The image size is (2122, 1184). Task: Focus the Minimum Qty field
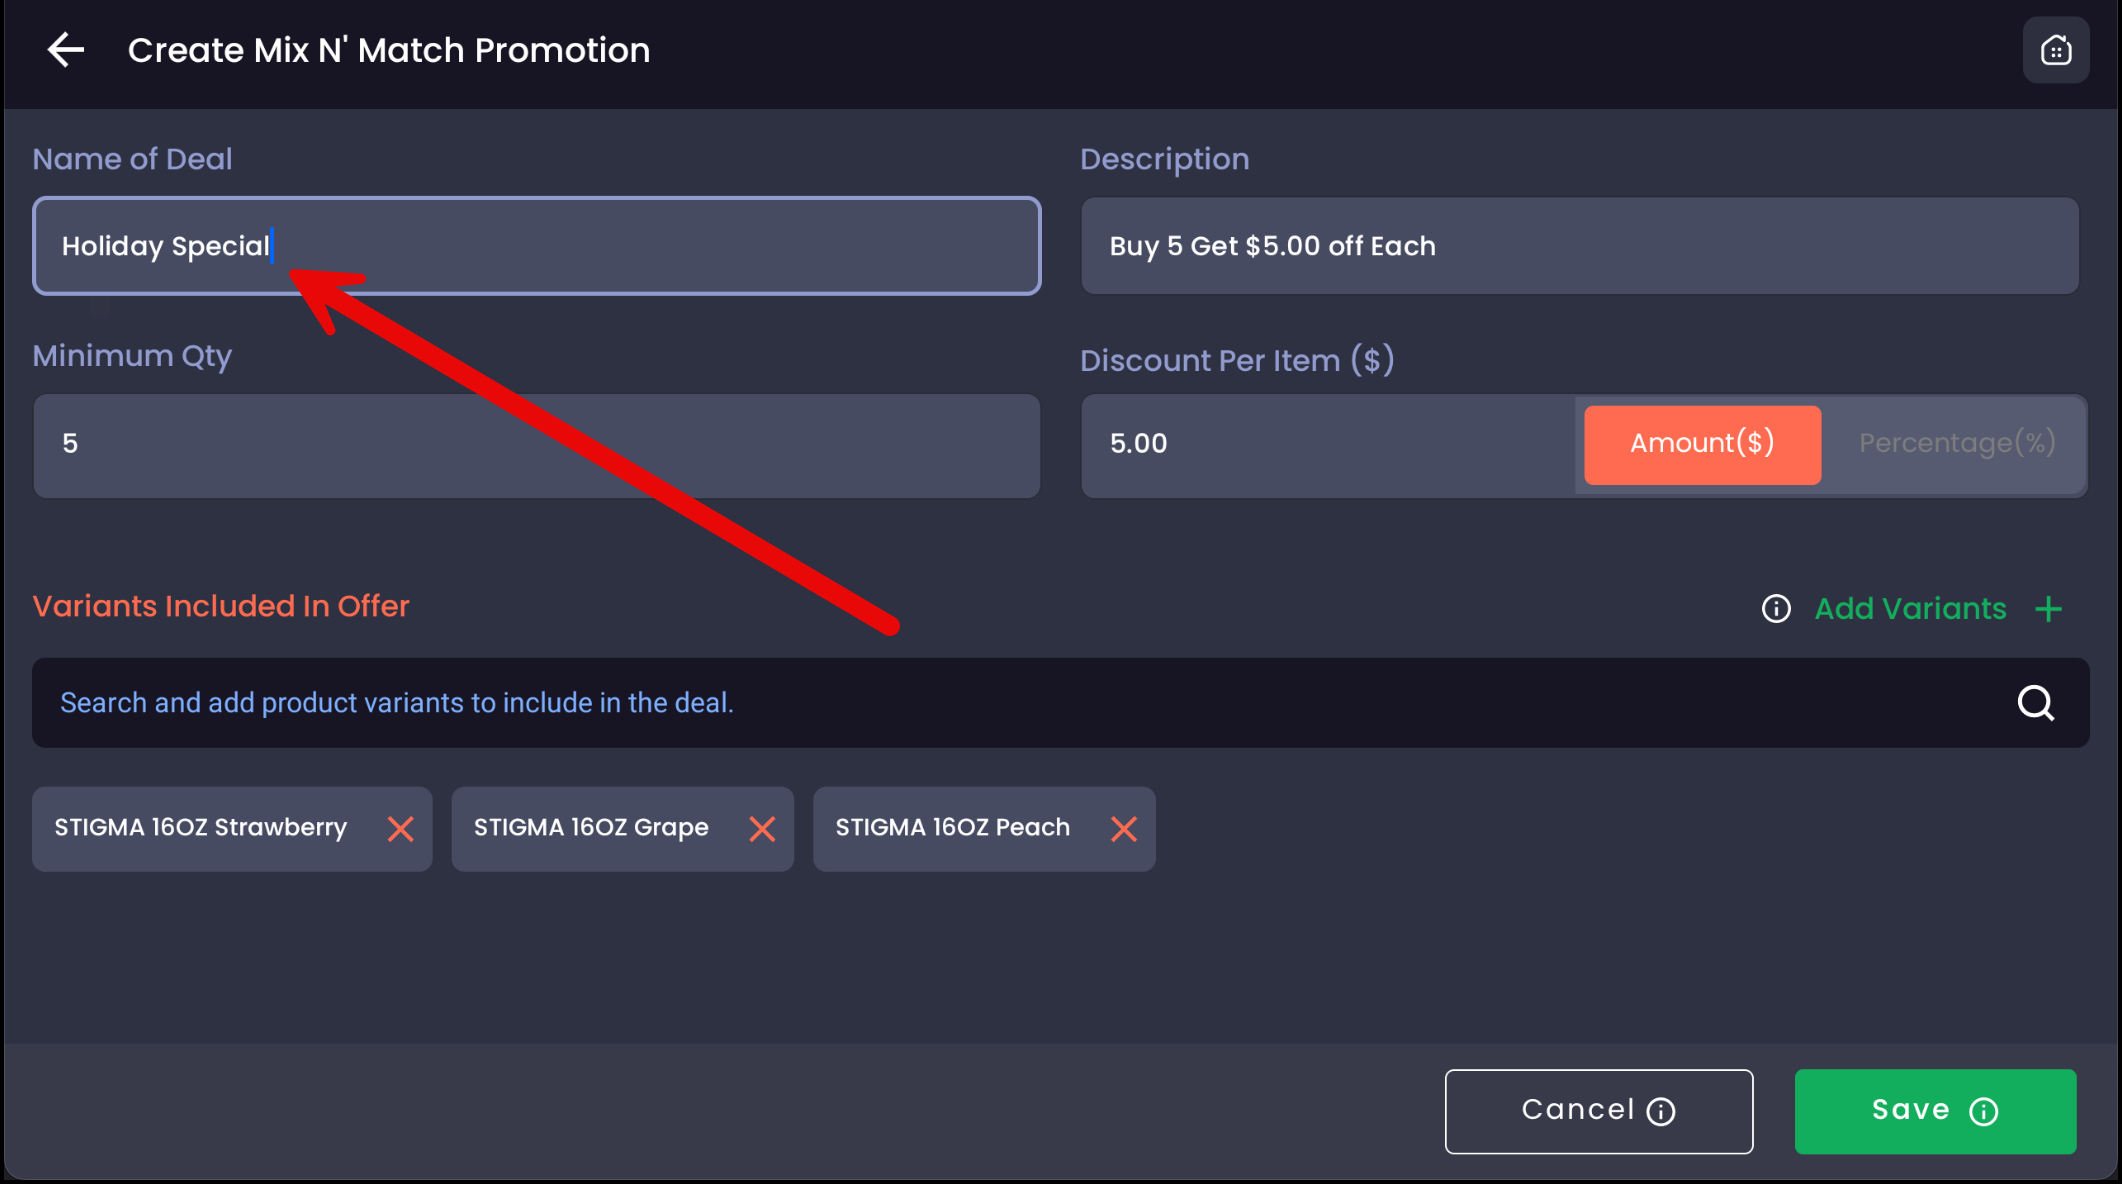536,446
